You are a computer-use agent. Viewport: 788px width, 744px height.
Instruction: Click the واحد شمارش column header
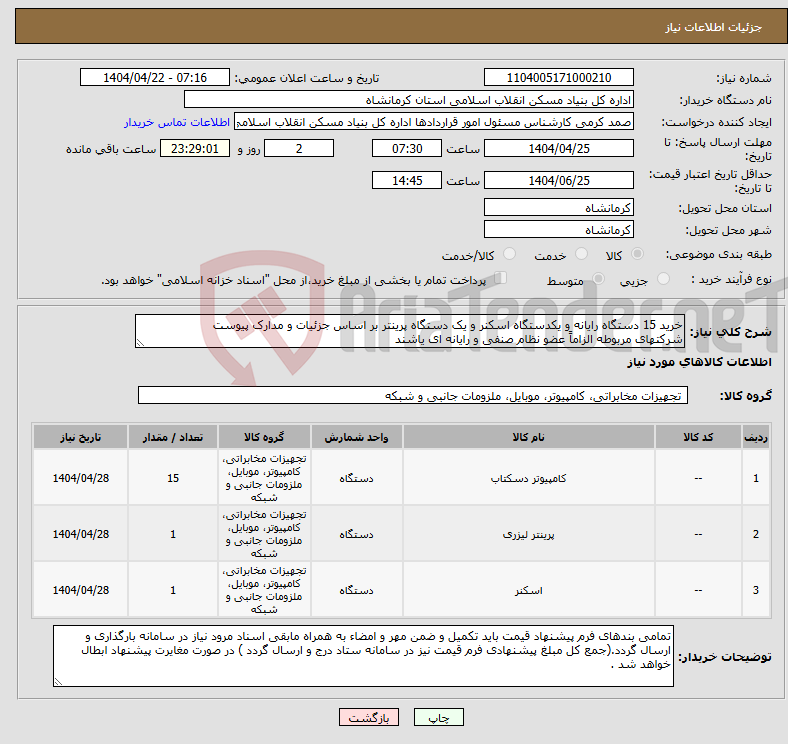pyautogui.click(x=356, y=437)
